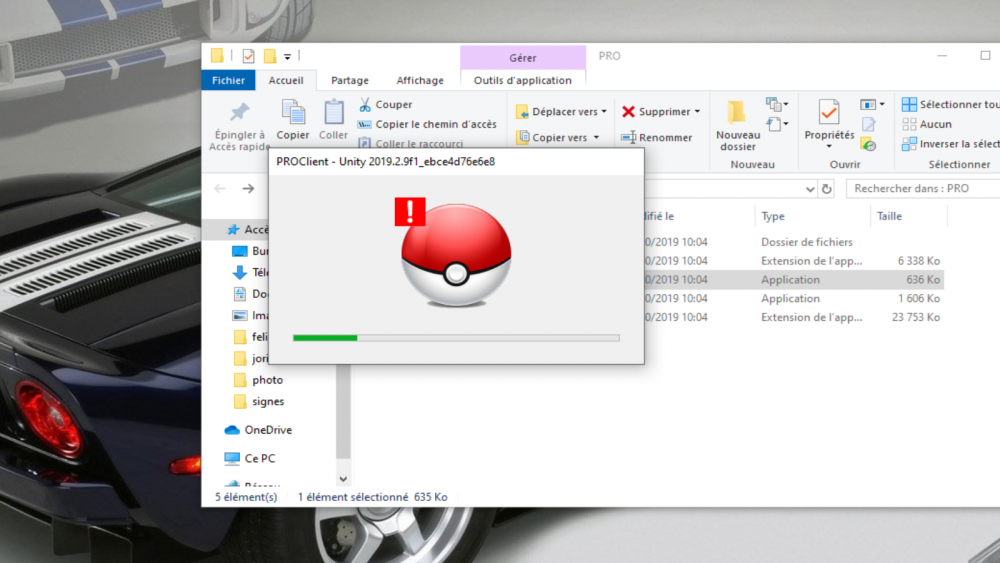Open the Affichage ribbon tab
Image resolution: width=1000 pixels, height=563 pixels.
tap(420, 80)
